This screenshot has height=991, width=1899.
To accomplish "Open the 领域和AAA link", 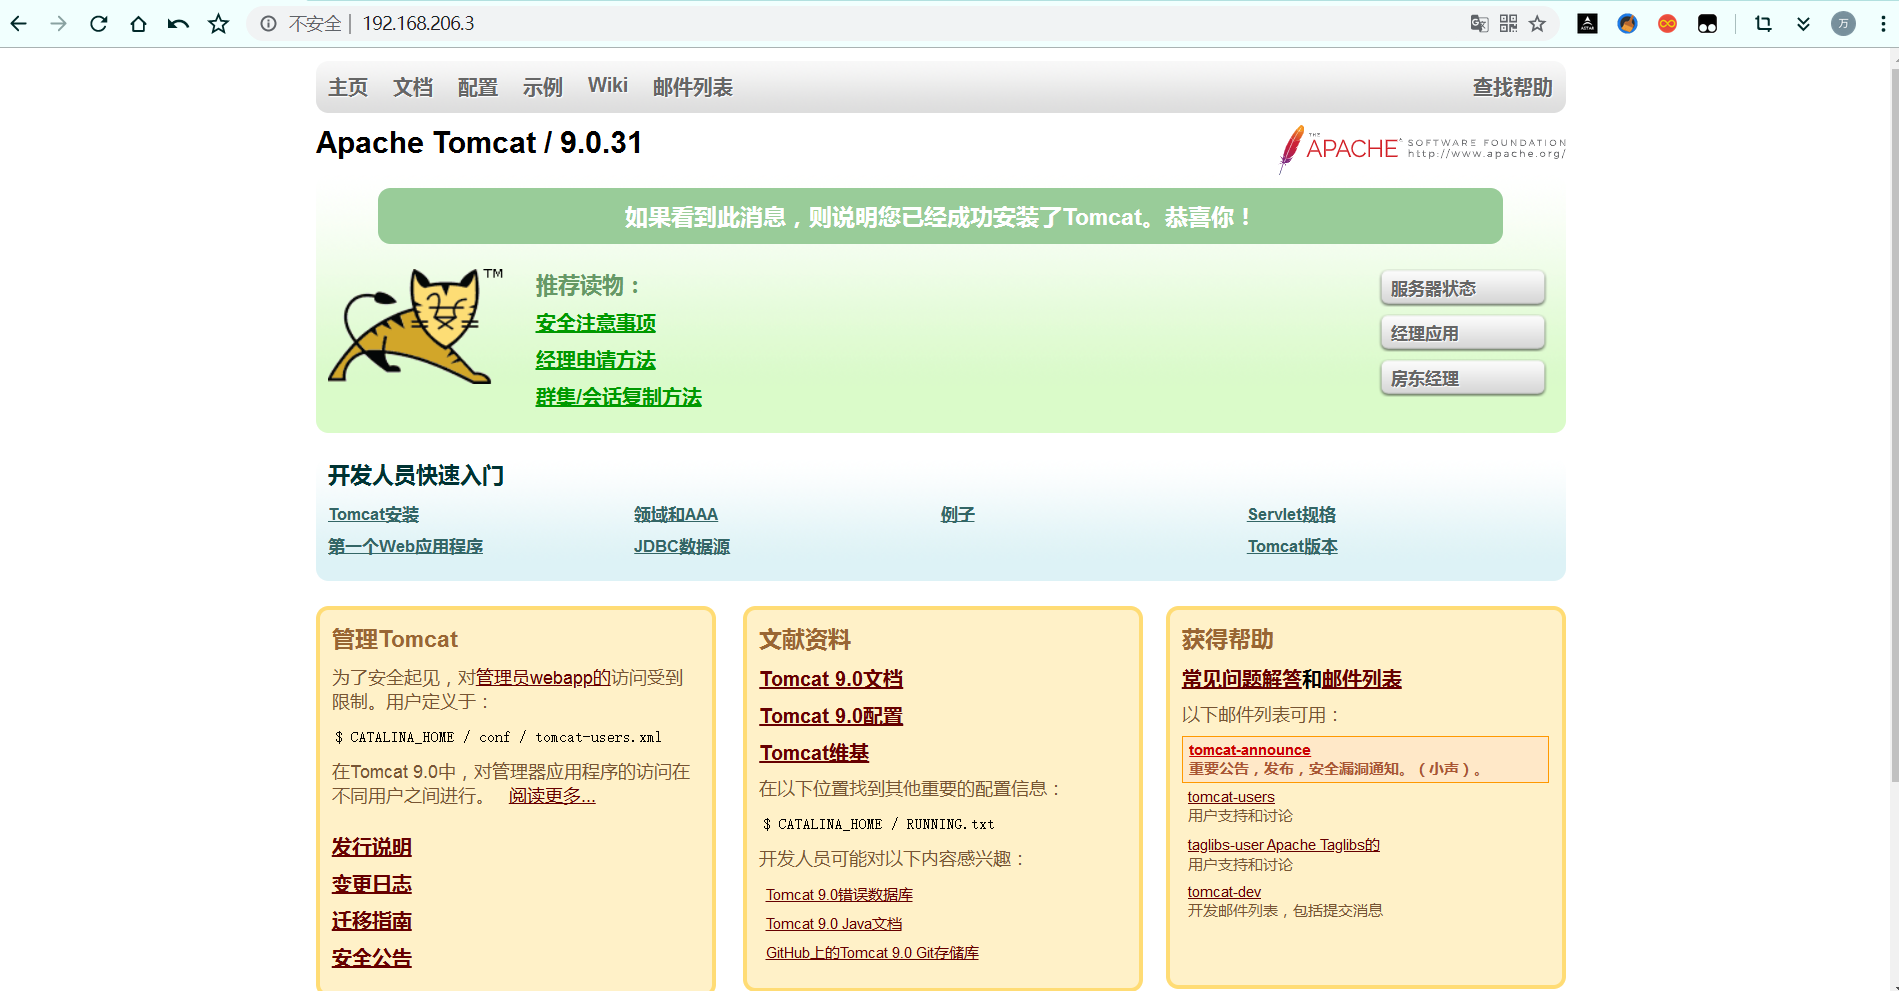I will pyautogui.click(x=676, y=514).
